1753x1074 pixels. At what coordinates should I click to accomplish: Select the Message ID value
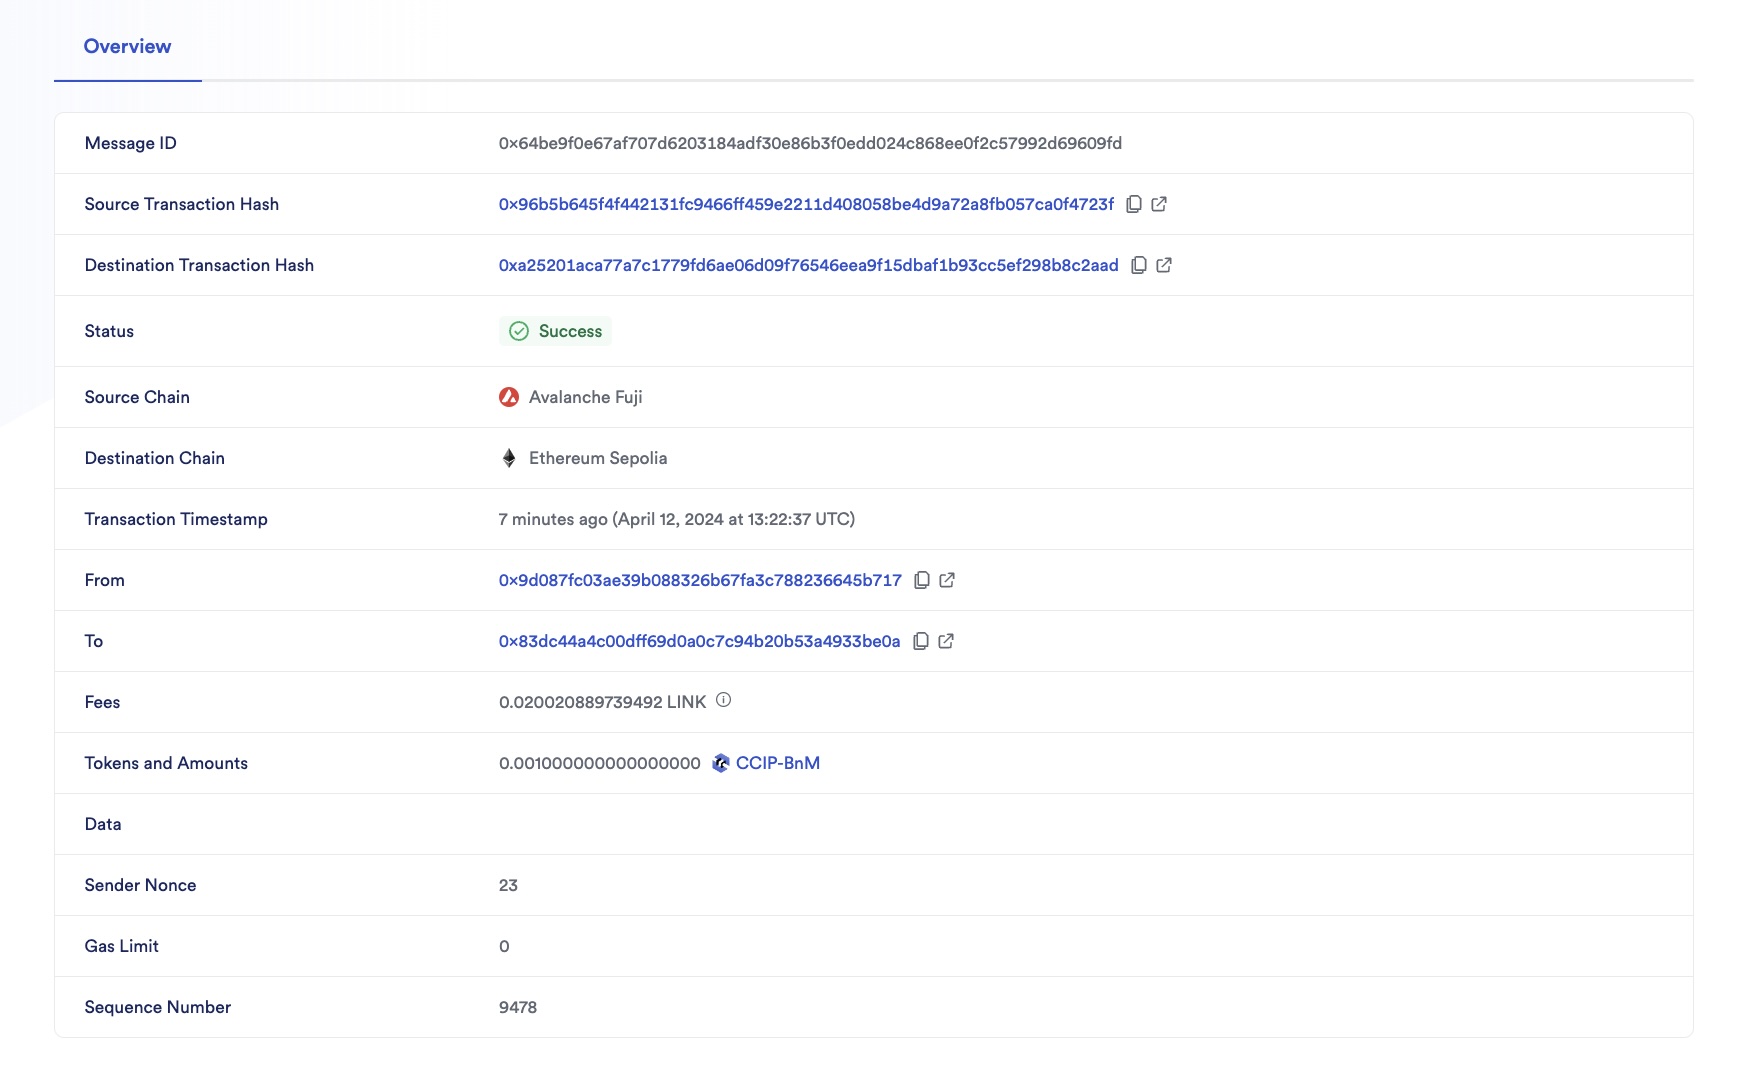click(810, 142)
